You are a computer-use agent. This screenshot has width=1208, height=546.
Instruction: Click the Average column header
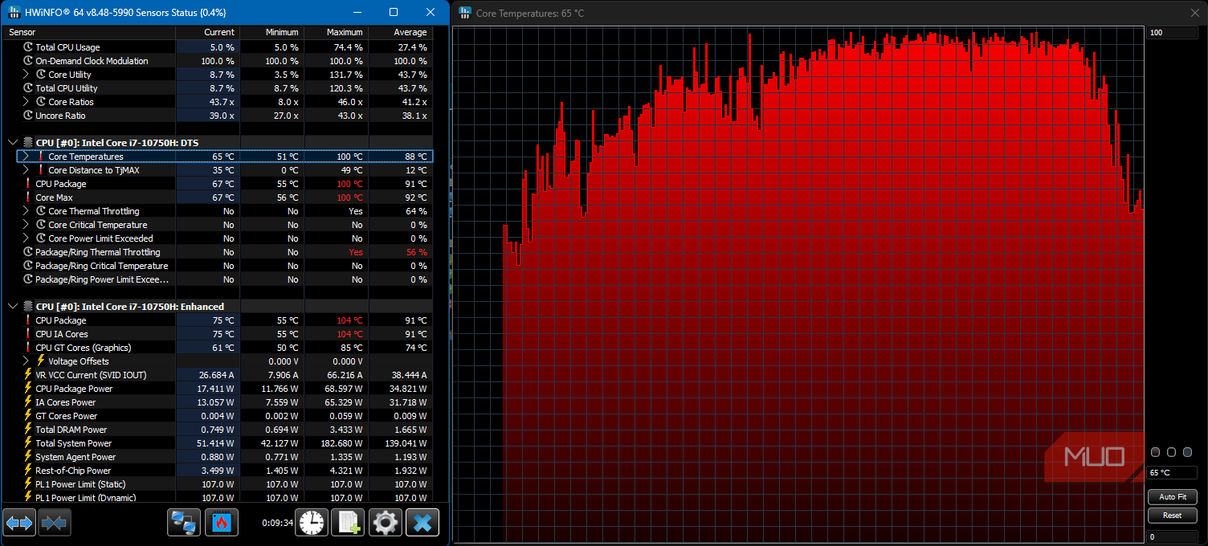tap(400, 32)
